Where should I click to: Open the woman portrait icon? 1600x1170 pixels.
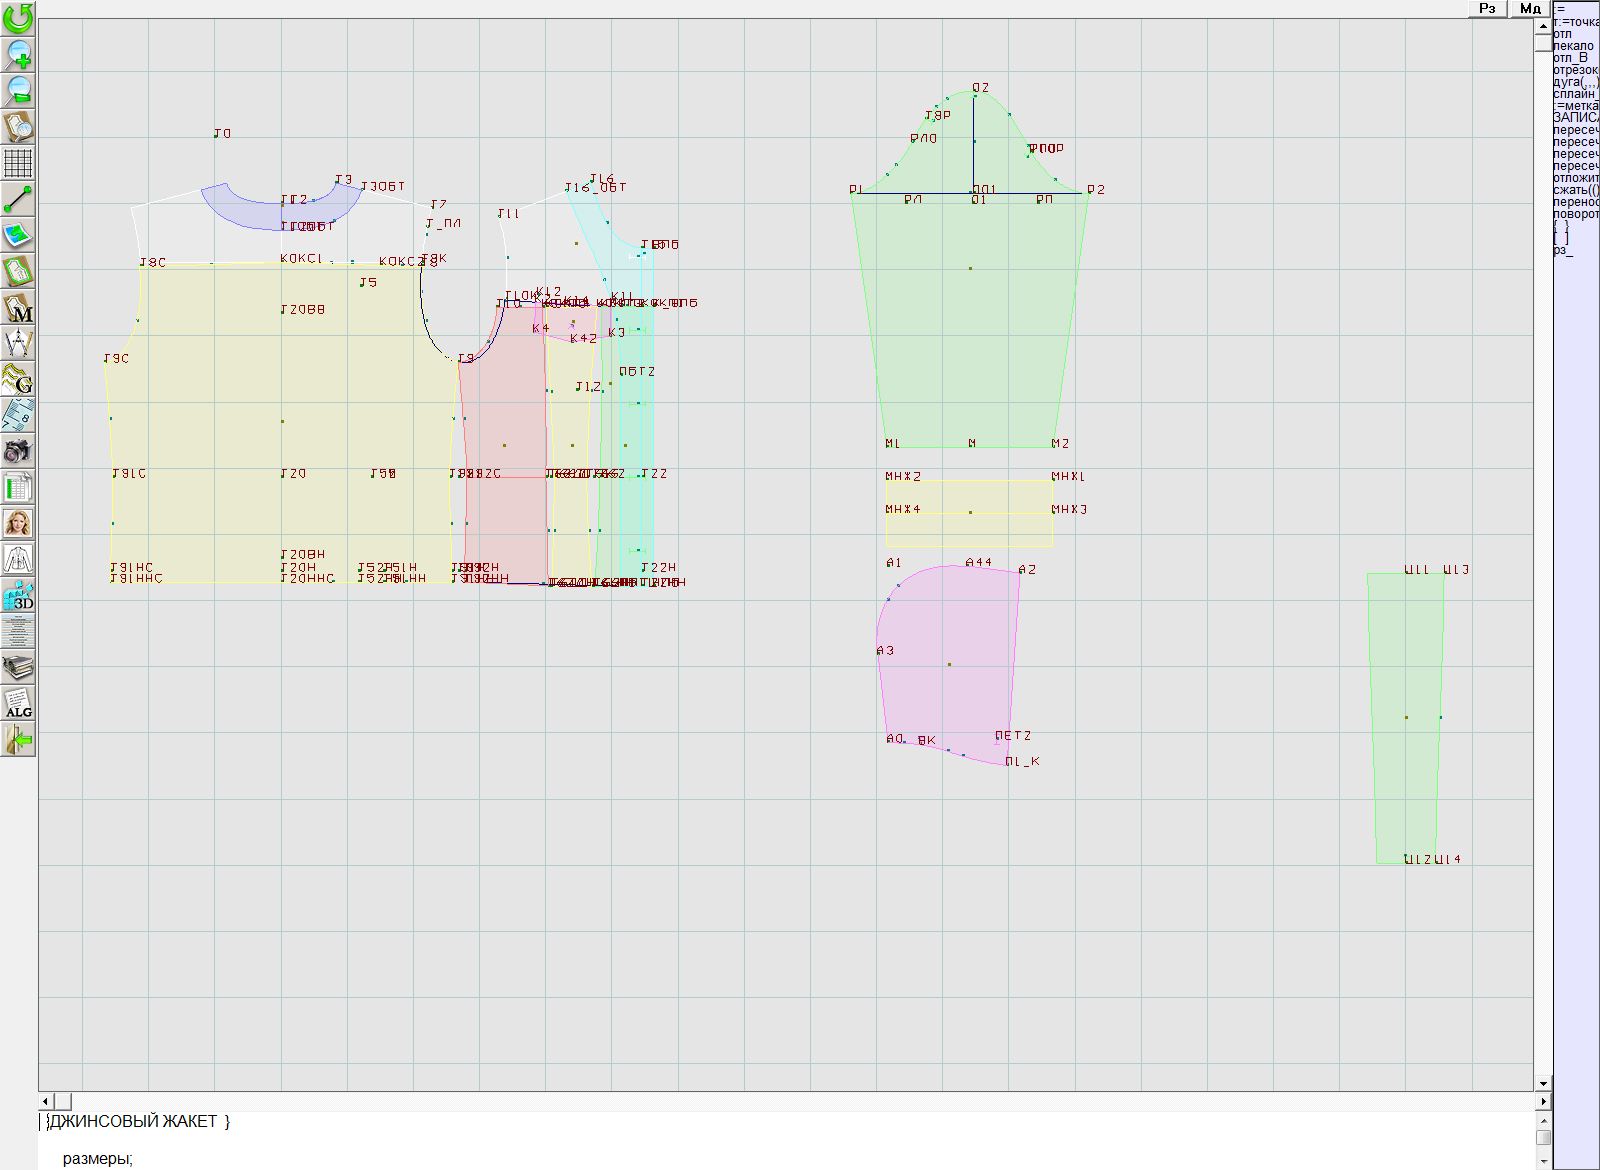18,523
